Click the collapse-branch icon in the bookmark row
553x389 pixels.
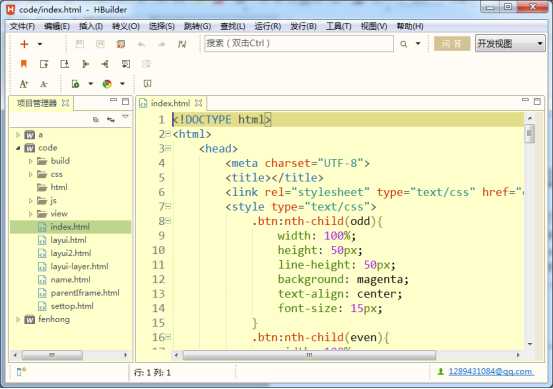(105, 64)
